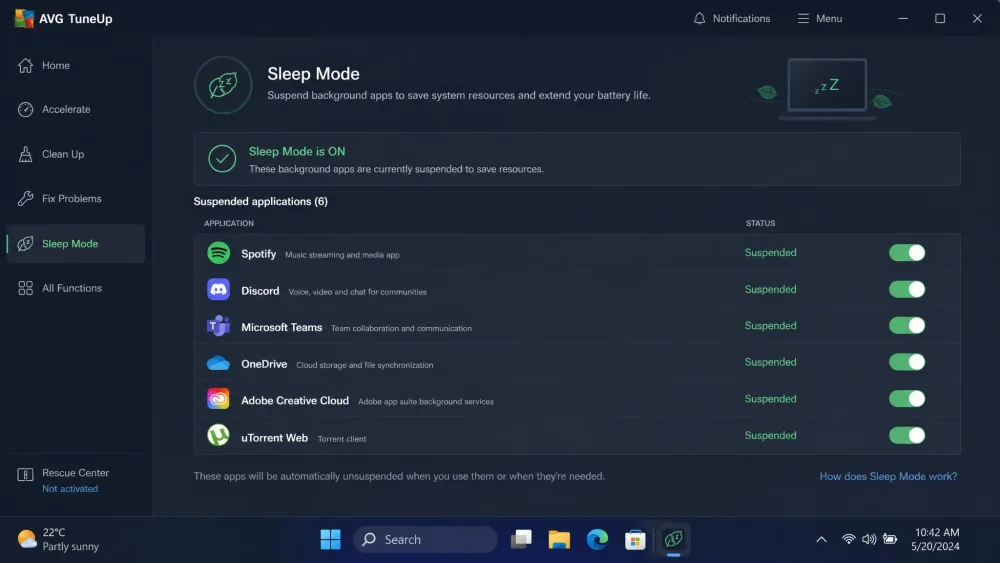Click OneDrive's Suspended status text

tap(770, 362)
